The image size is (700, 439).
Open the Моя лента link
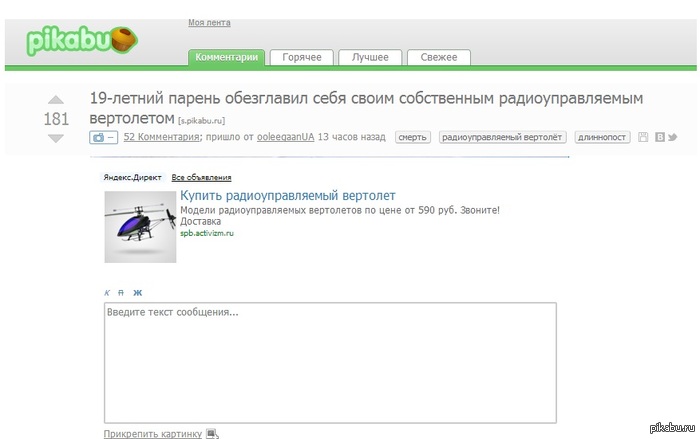click(x=209, y=23)
